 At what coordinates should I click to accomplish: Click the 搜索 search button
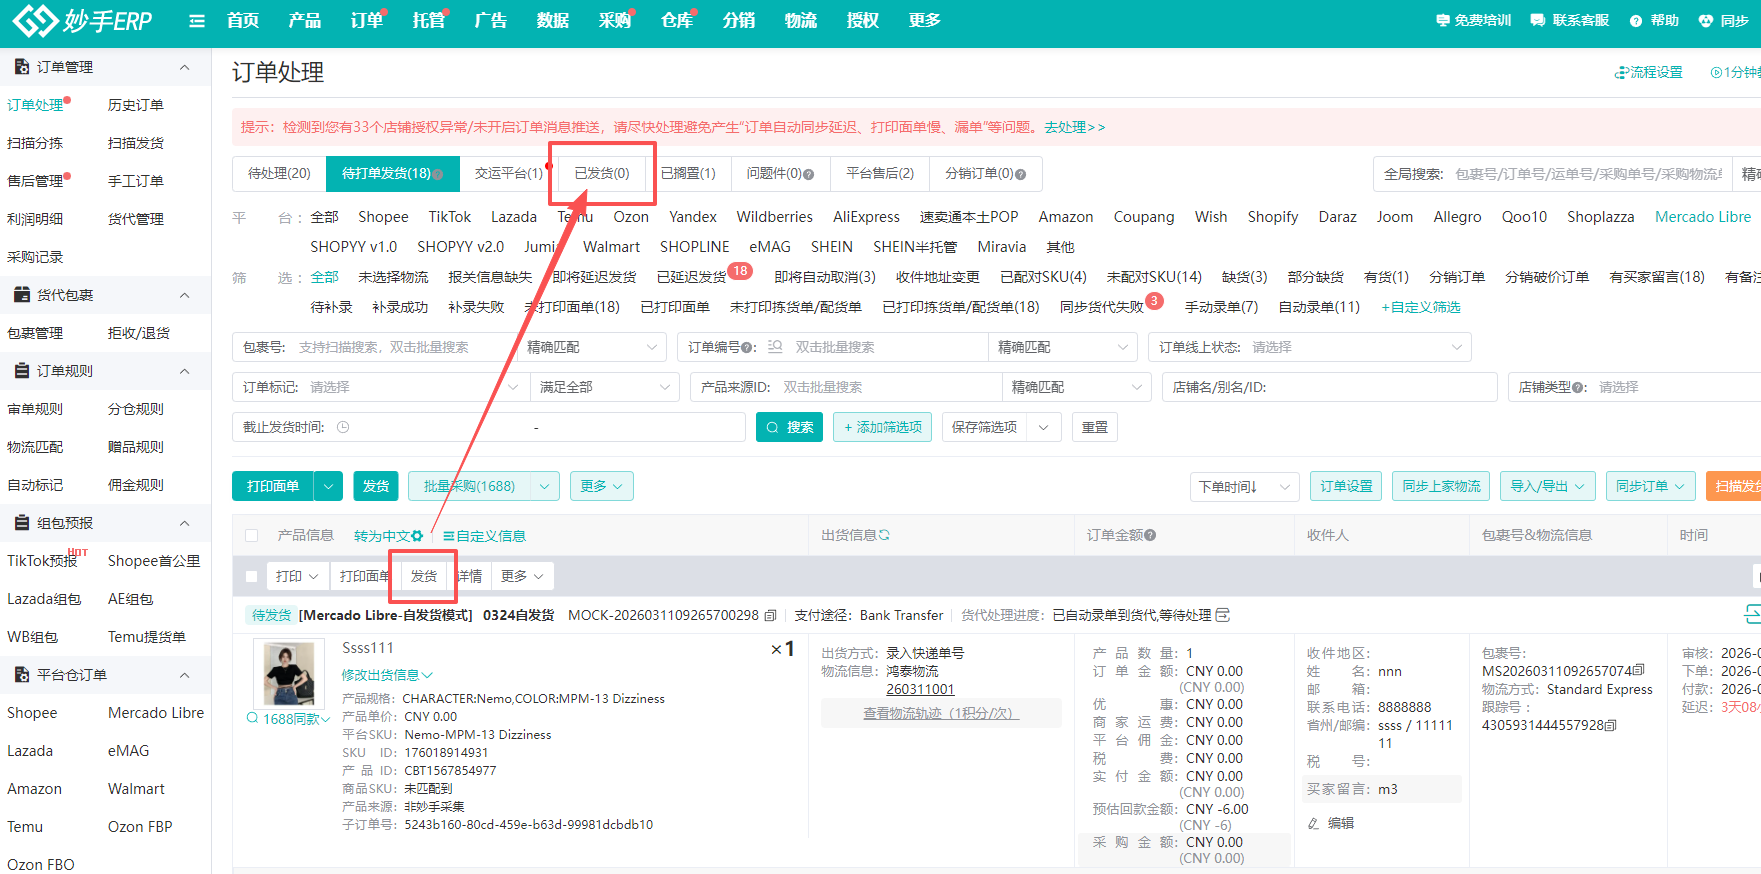(789, 427)
